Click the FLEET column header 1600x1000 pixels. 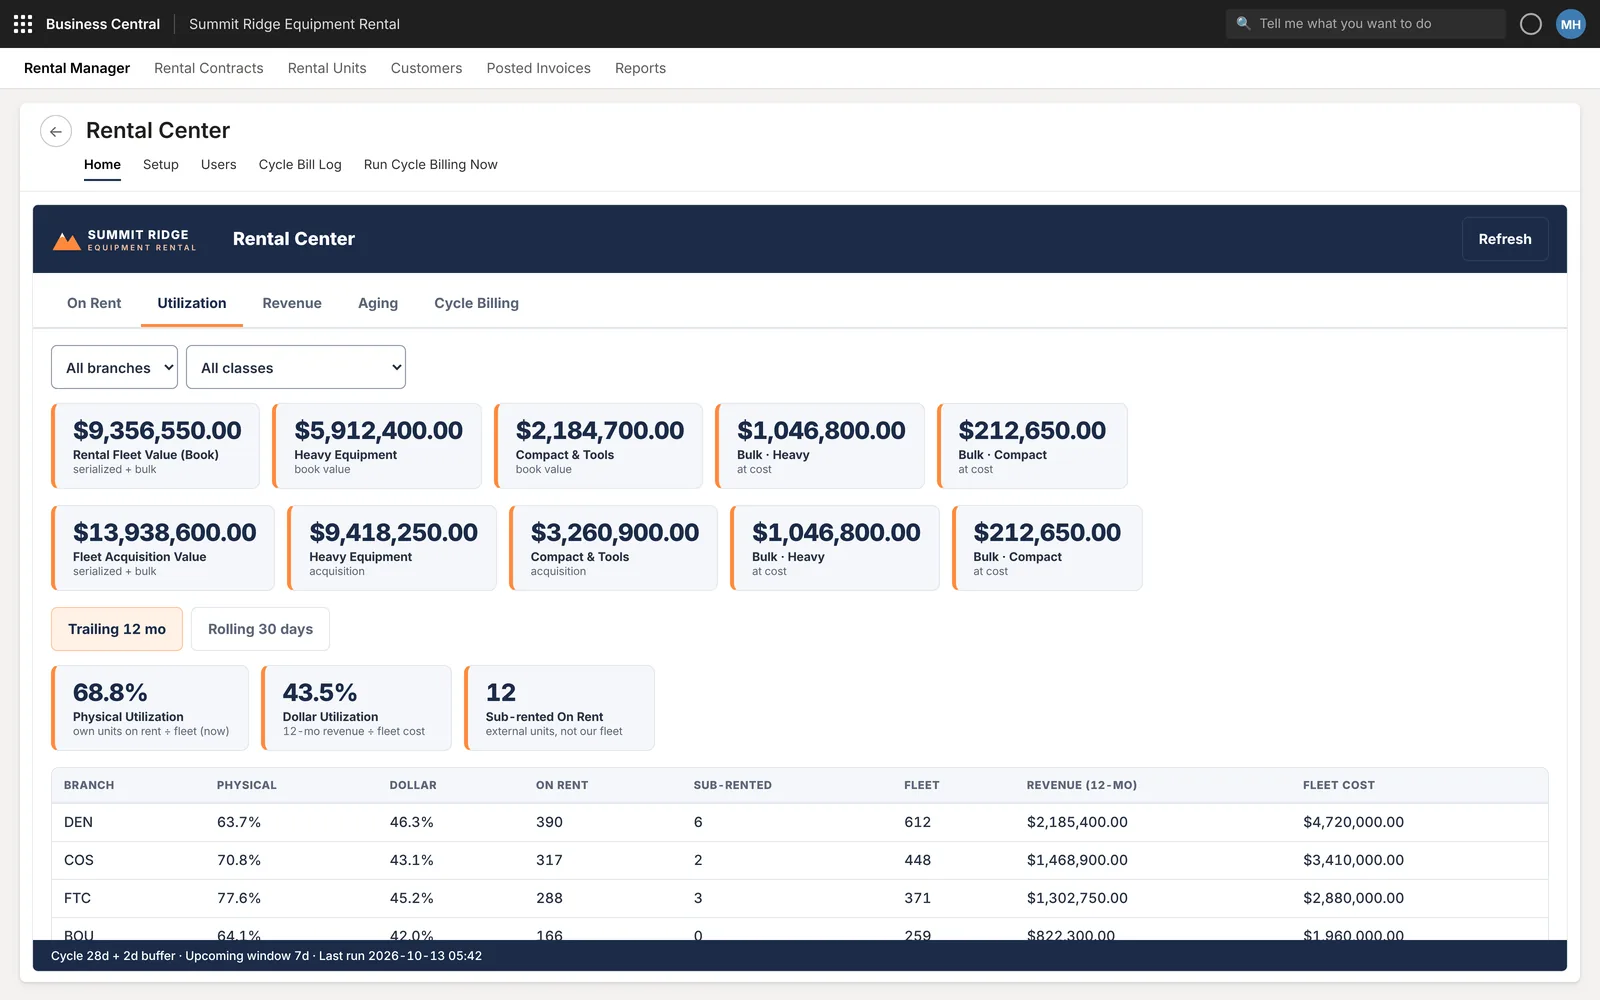922,785
